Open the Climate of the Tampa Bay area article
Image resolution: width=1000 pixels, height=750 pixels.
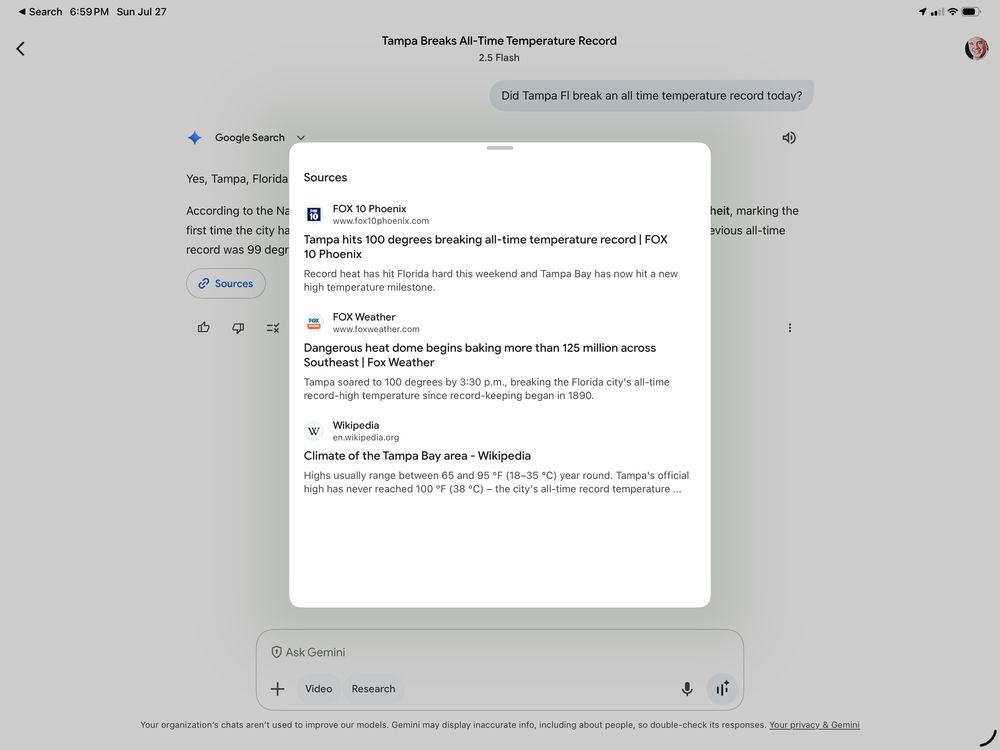(x=417, y=456)
